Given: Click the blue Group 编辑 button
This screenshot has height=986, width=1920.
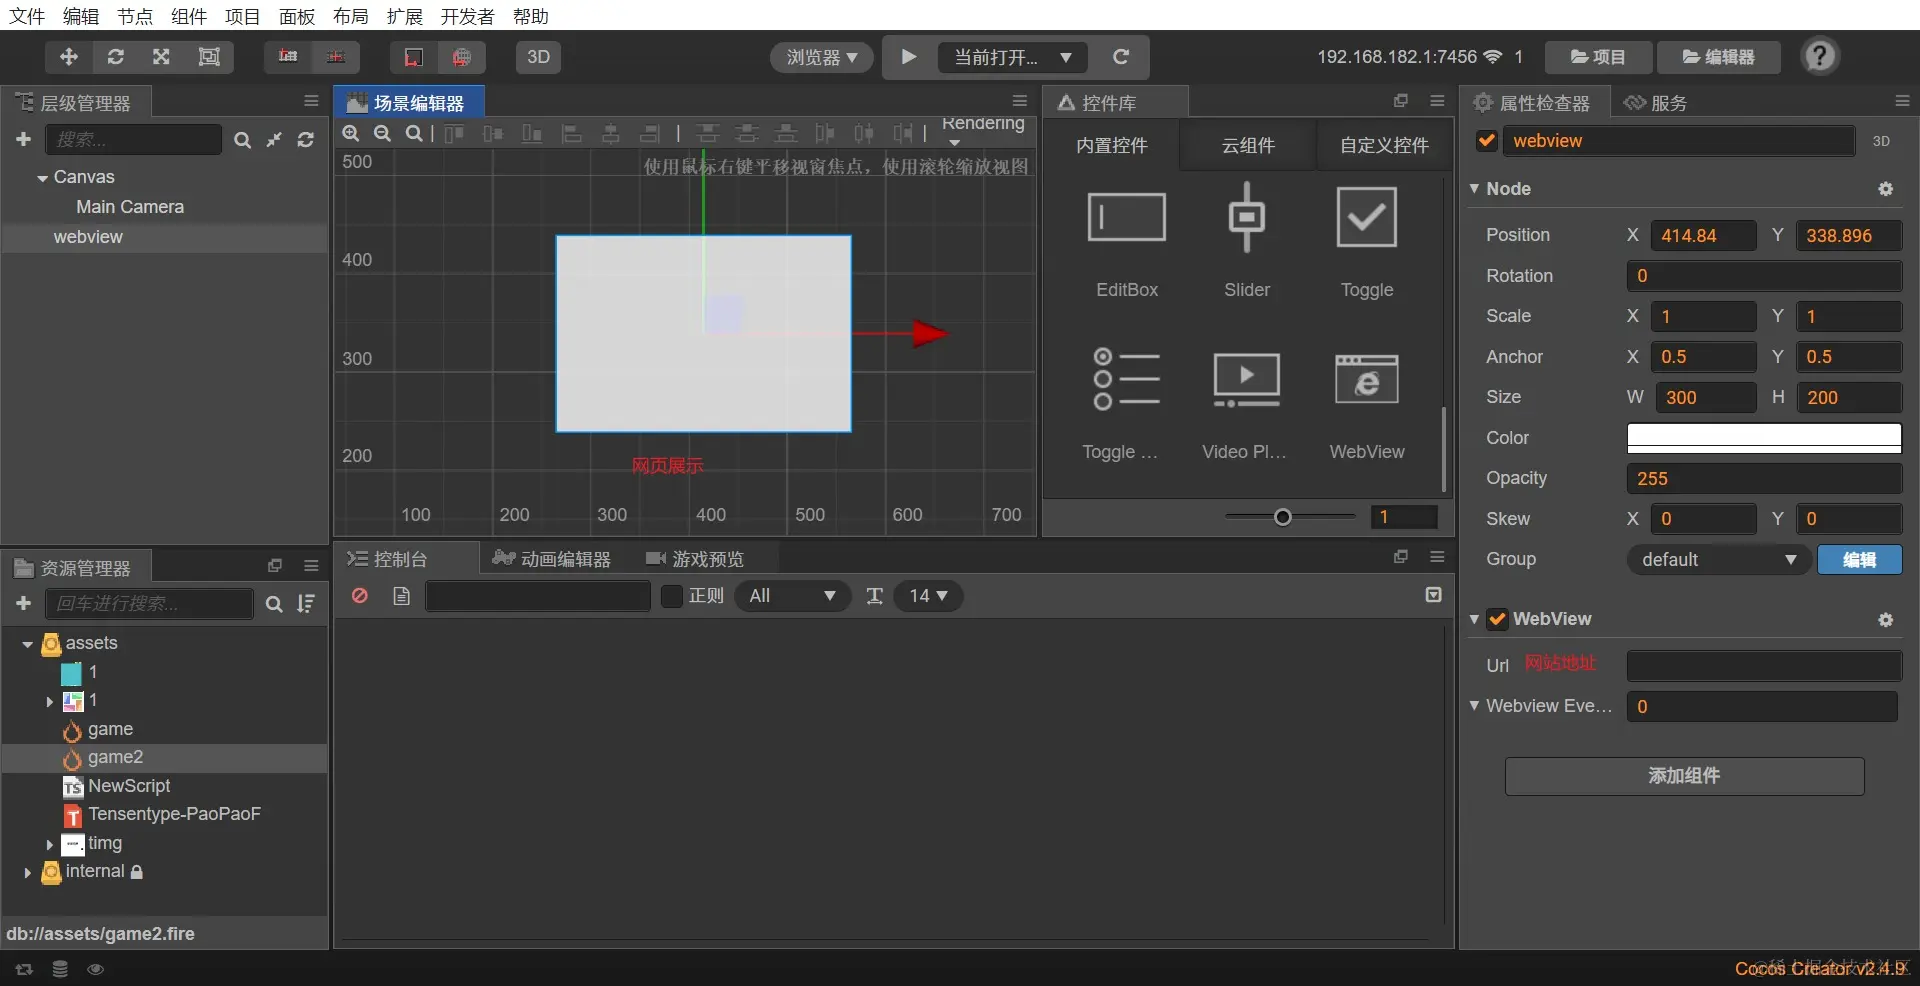Looking at the screenshot, I should [1859, 560].
